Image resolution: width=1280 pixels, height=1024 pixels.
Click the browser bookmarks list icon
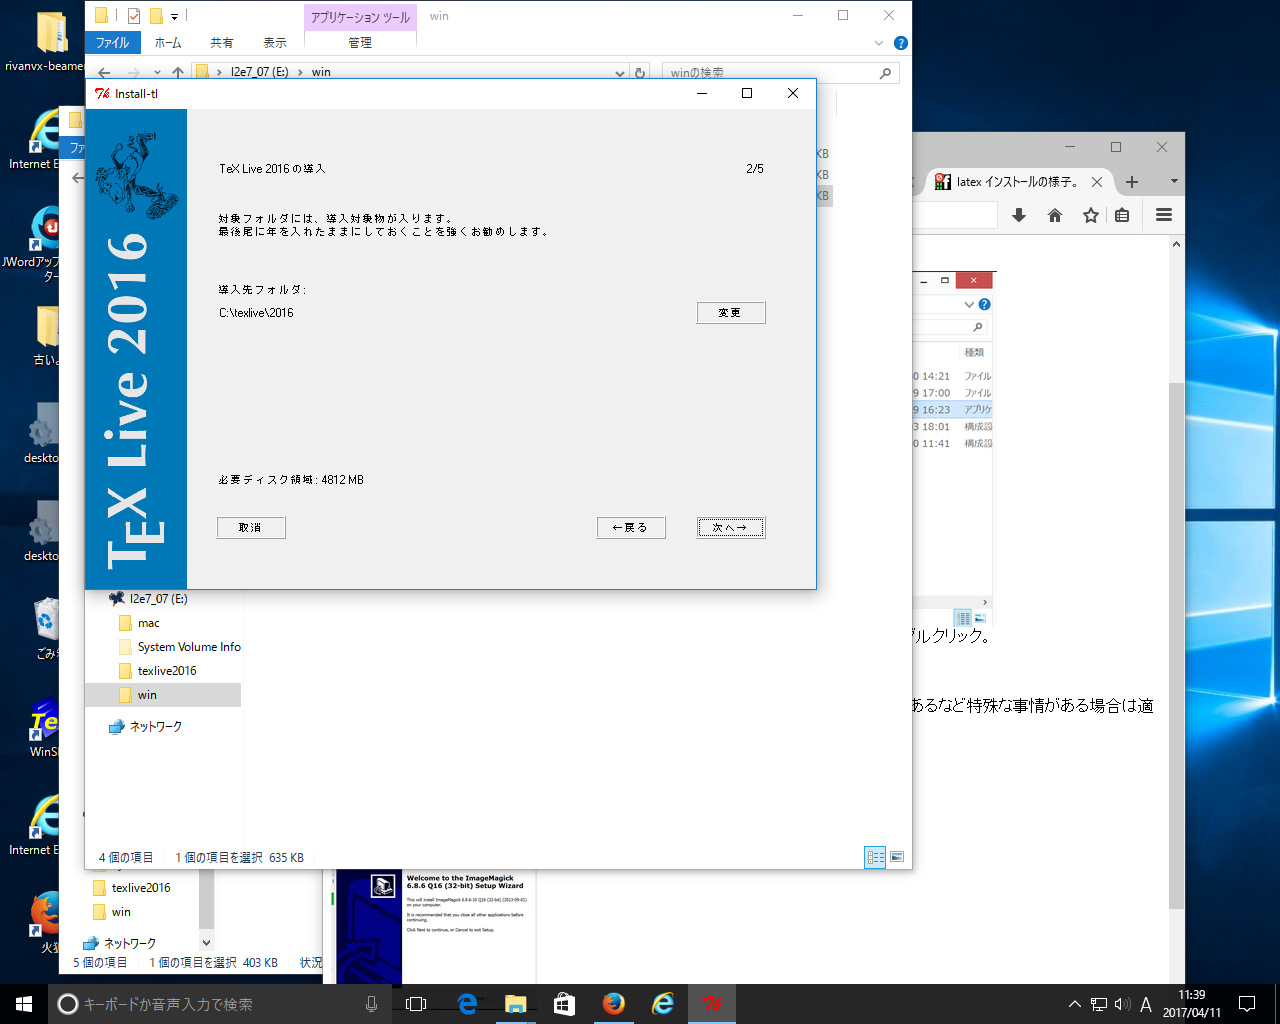pos(1122,215)
